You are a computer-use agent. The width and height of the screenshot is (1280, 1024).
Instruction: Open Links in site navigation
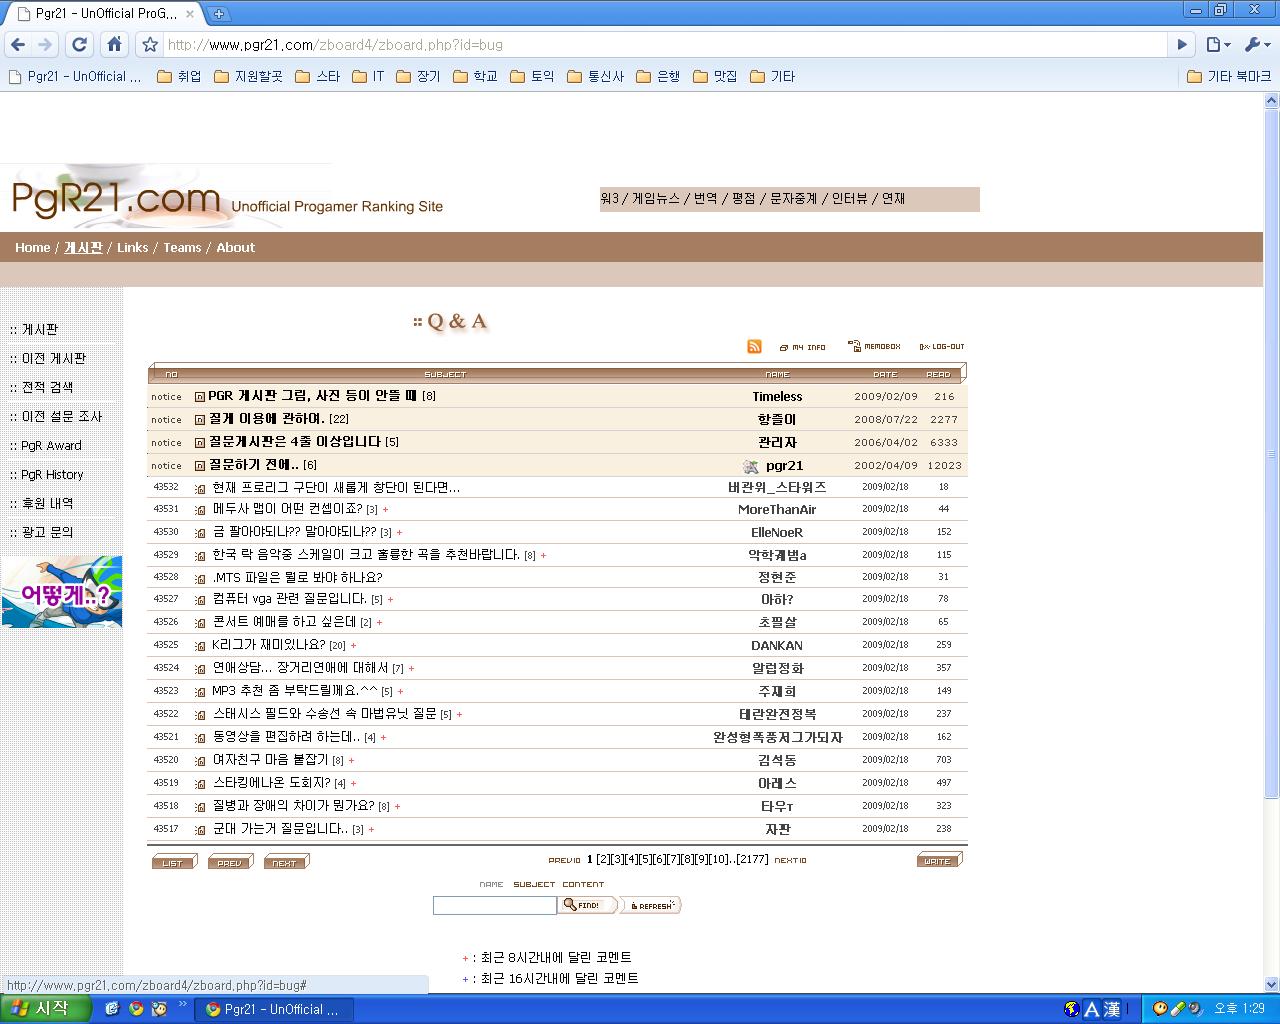132,247
